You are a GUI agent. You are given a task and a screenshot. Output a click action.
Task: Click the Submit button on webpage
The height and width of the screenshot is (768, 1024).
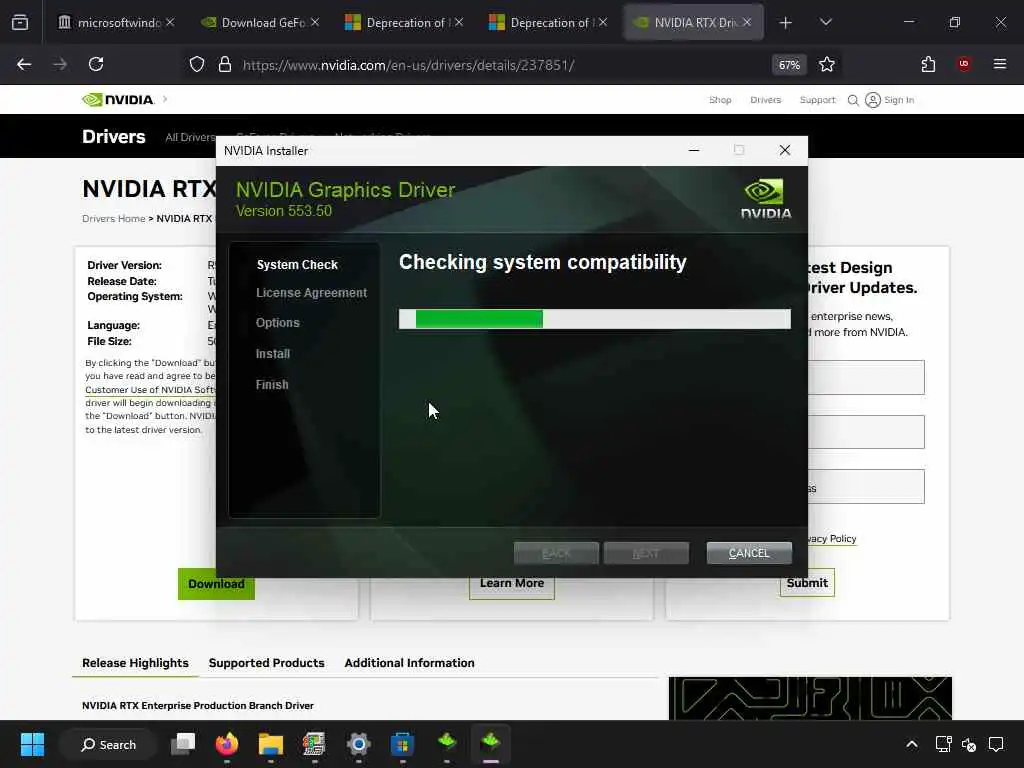[x=807, y=583]
